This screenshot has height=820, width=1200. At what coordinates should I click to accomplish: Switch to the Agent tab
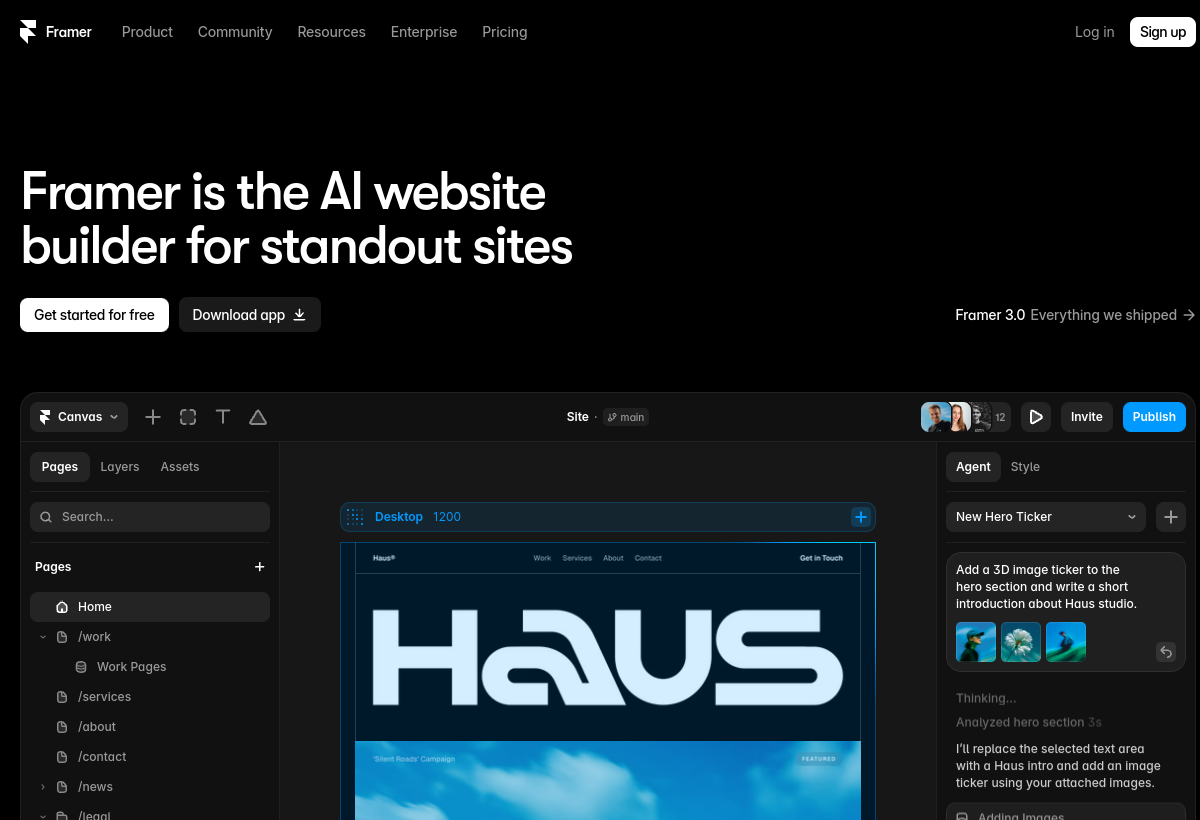pyautogui.click(x=973, y=467)
